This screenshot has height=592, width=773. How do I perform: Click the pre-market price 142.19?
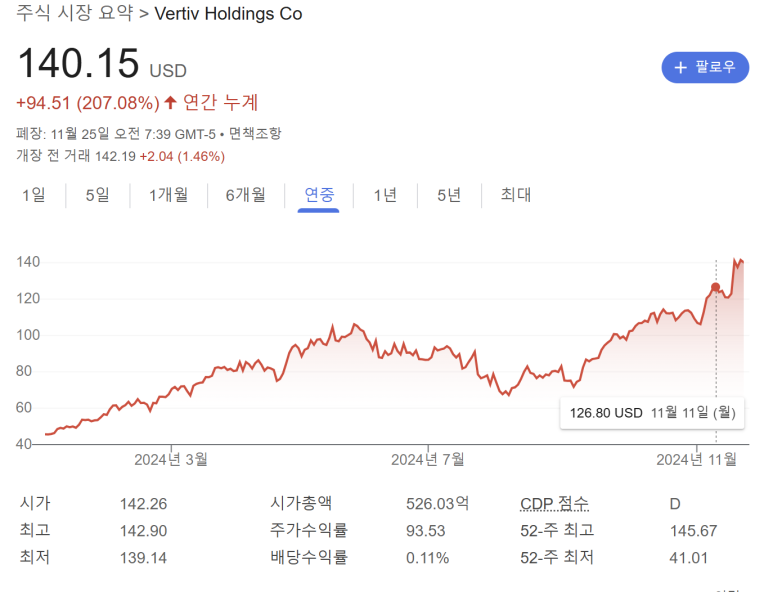click(x=115, y=156)
